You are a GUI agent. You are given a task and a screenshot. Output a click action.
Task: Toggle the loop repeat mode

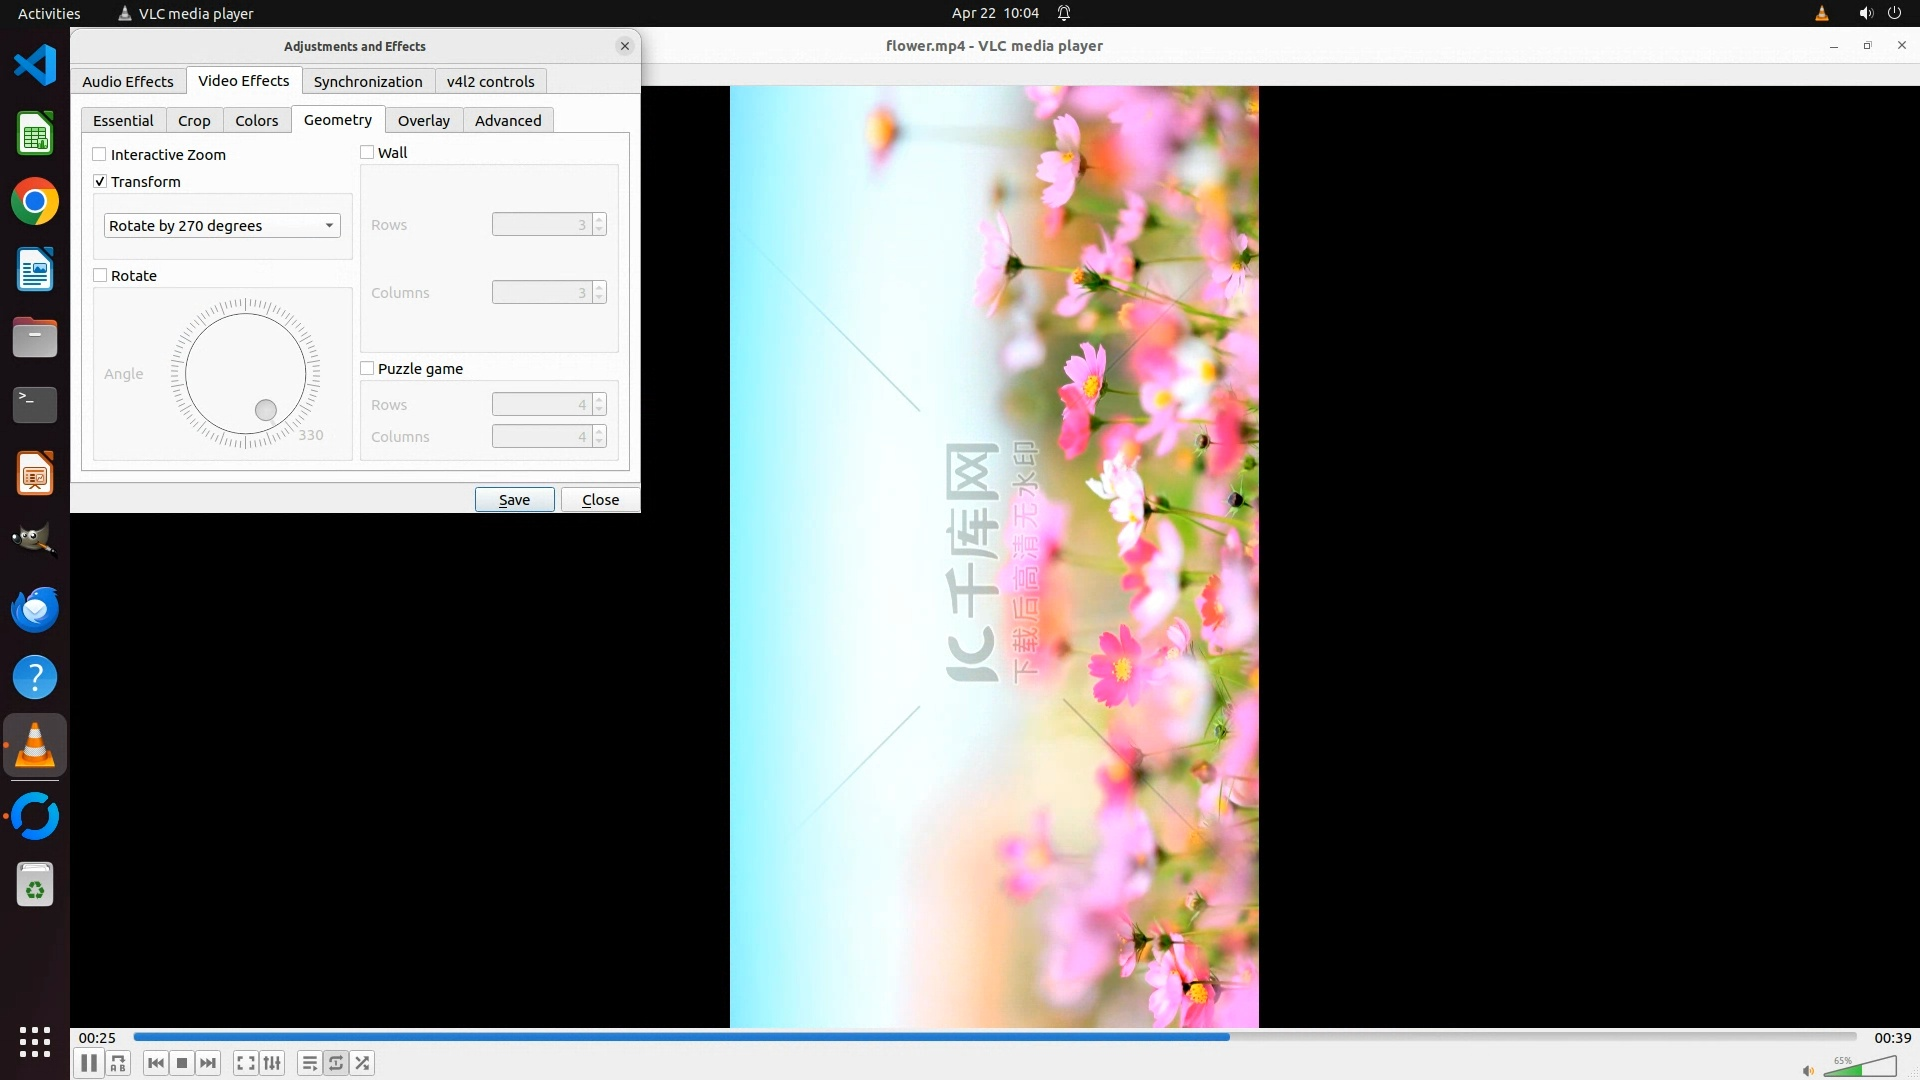[336, 1063]
